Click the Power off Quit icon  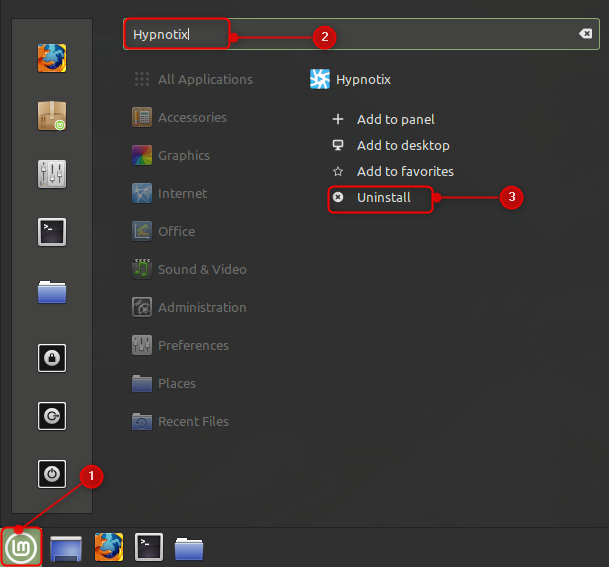(x=52, y=474)
